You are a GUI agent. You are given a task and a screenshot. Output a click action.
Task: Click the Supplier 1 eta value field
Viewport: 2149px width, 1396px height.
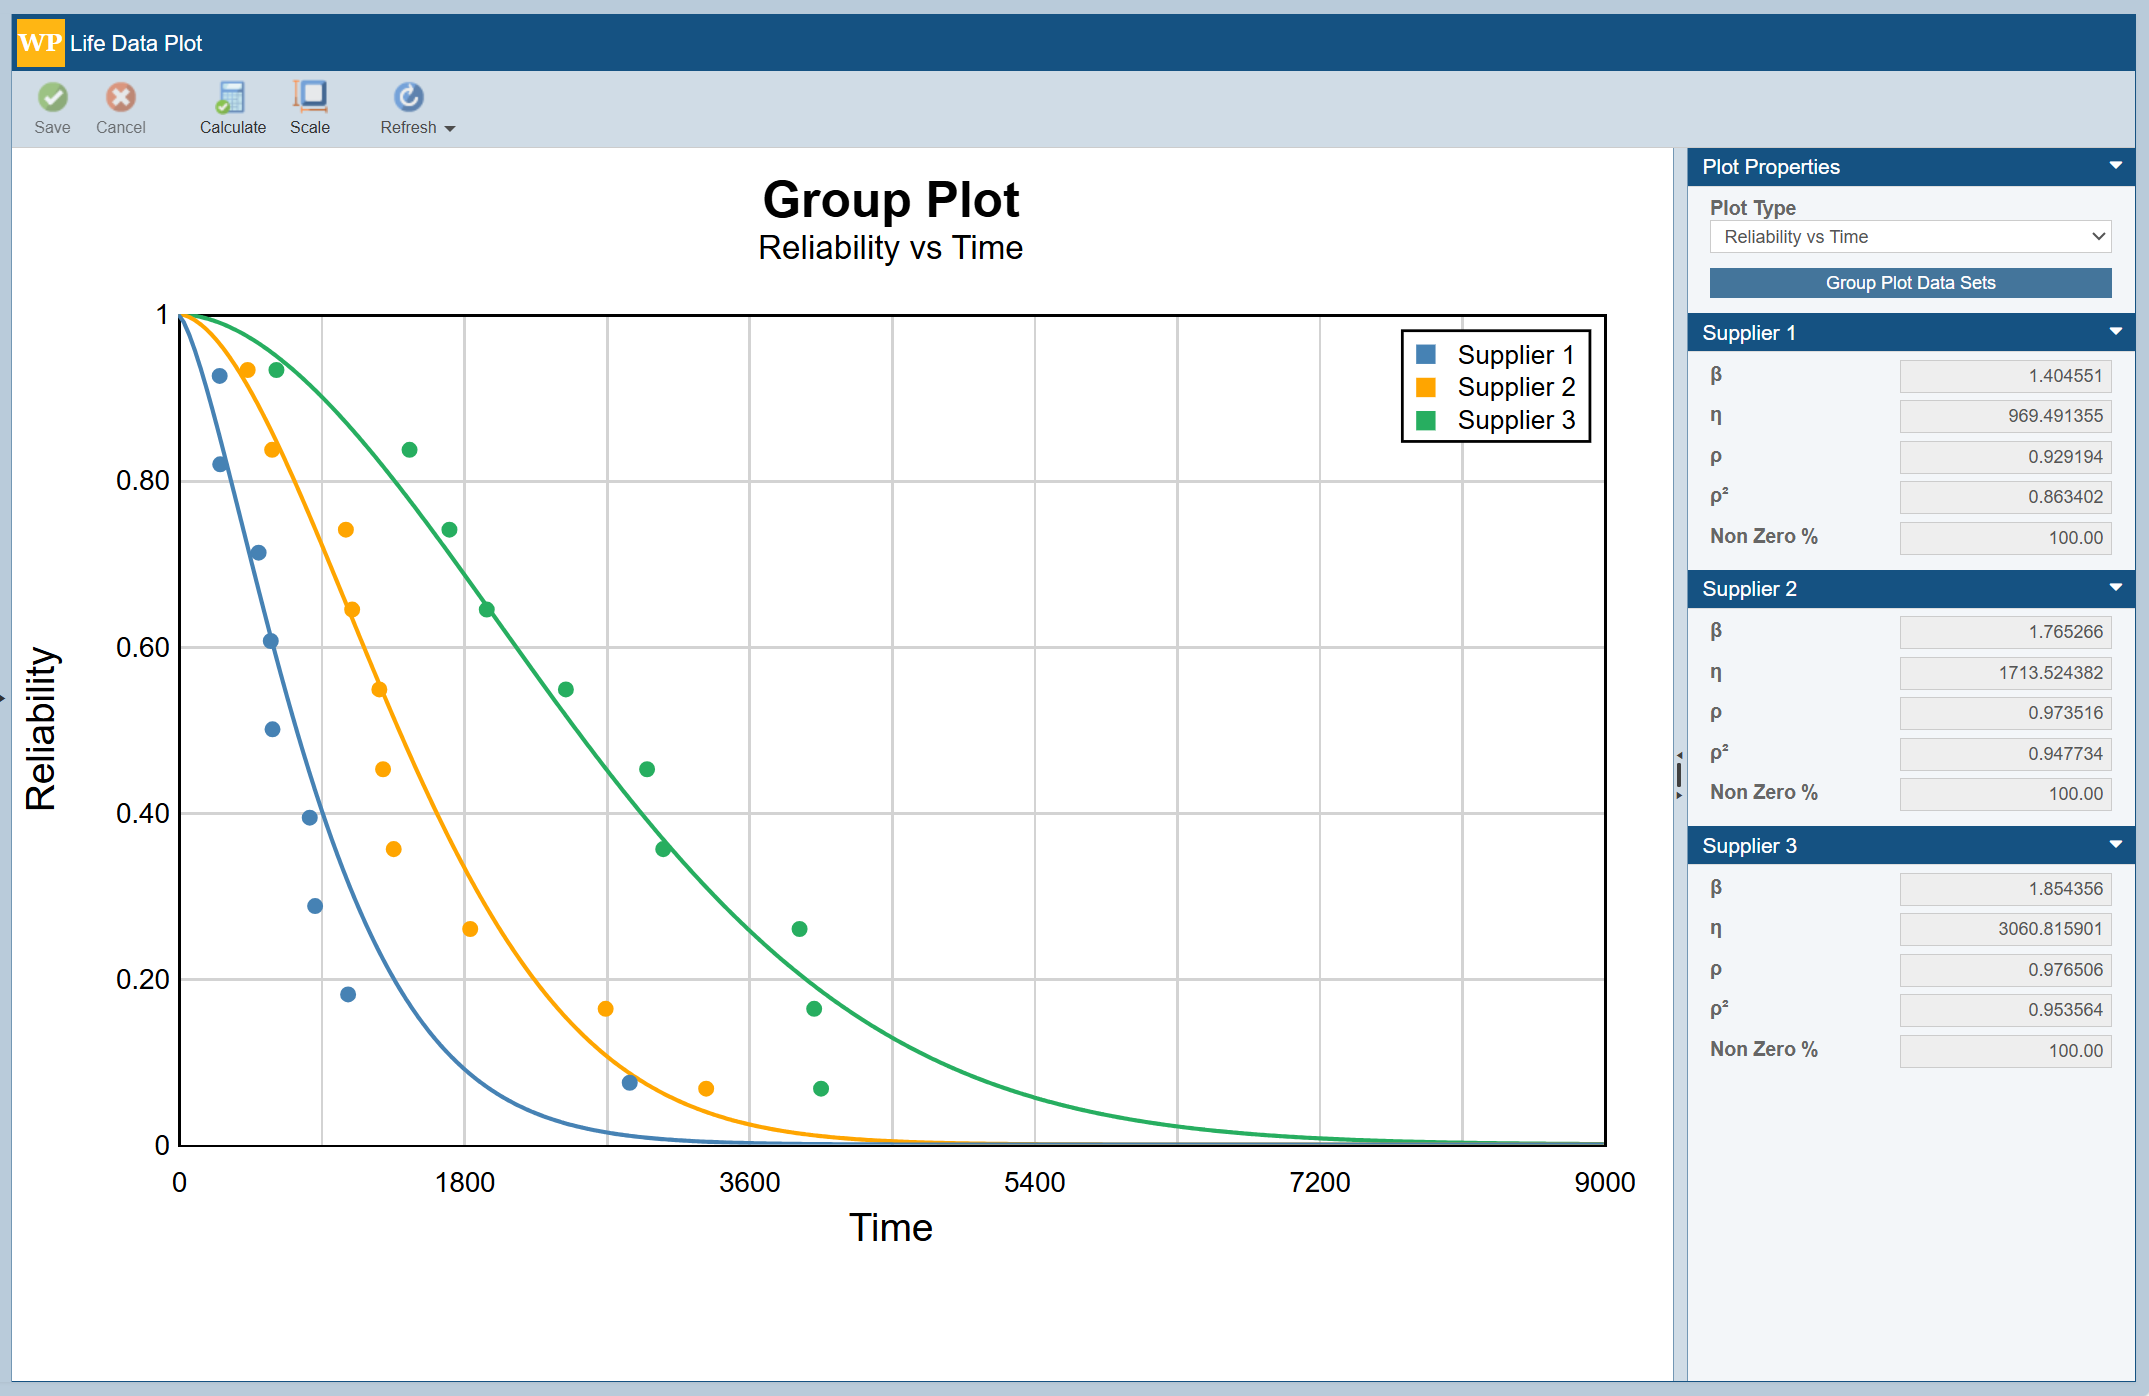[x=2006, y=416]
